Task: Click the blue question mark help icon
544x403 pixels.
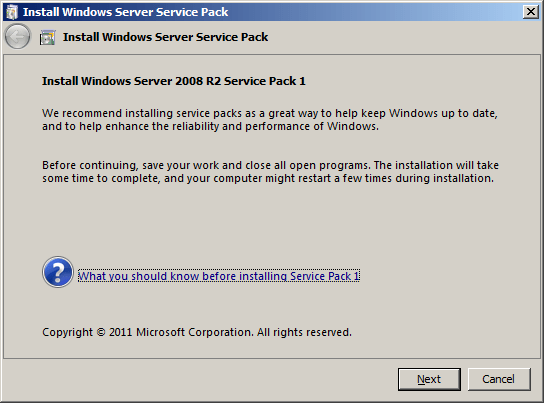Action: 58,272
